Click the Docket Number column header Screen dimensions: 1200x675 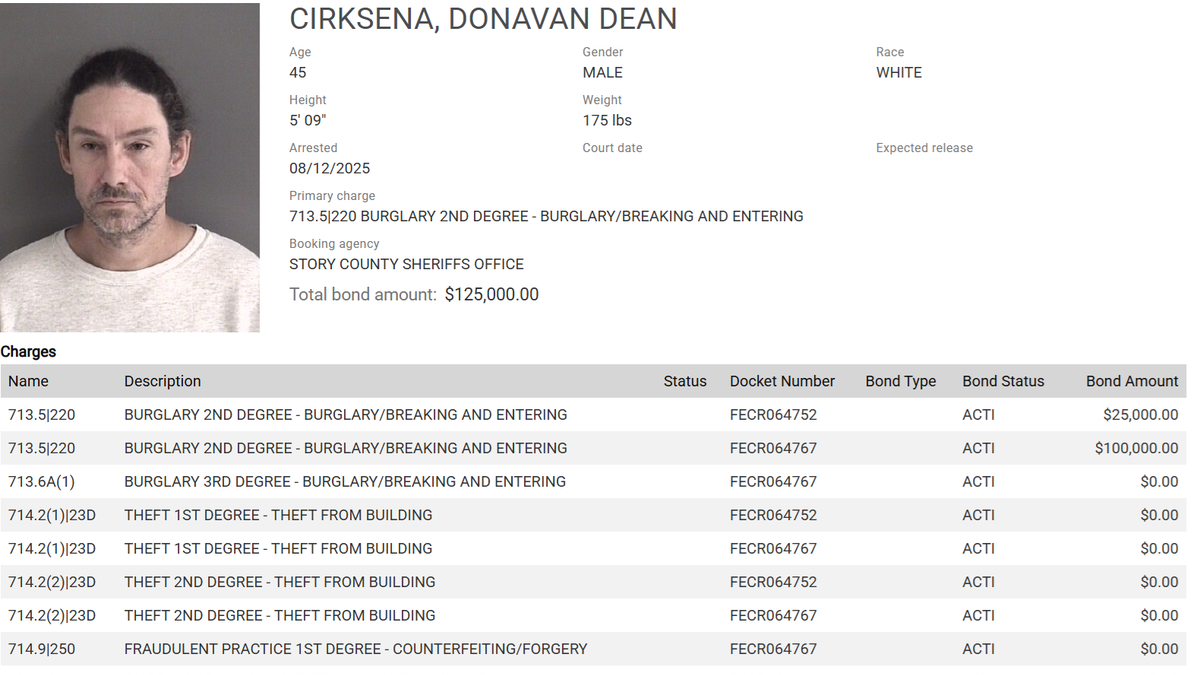(782, 381)
